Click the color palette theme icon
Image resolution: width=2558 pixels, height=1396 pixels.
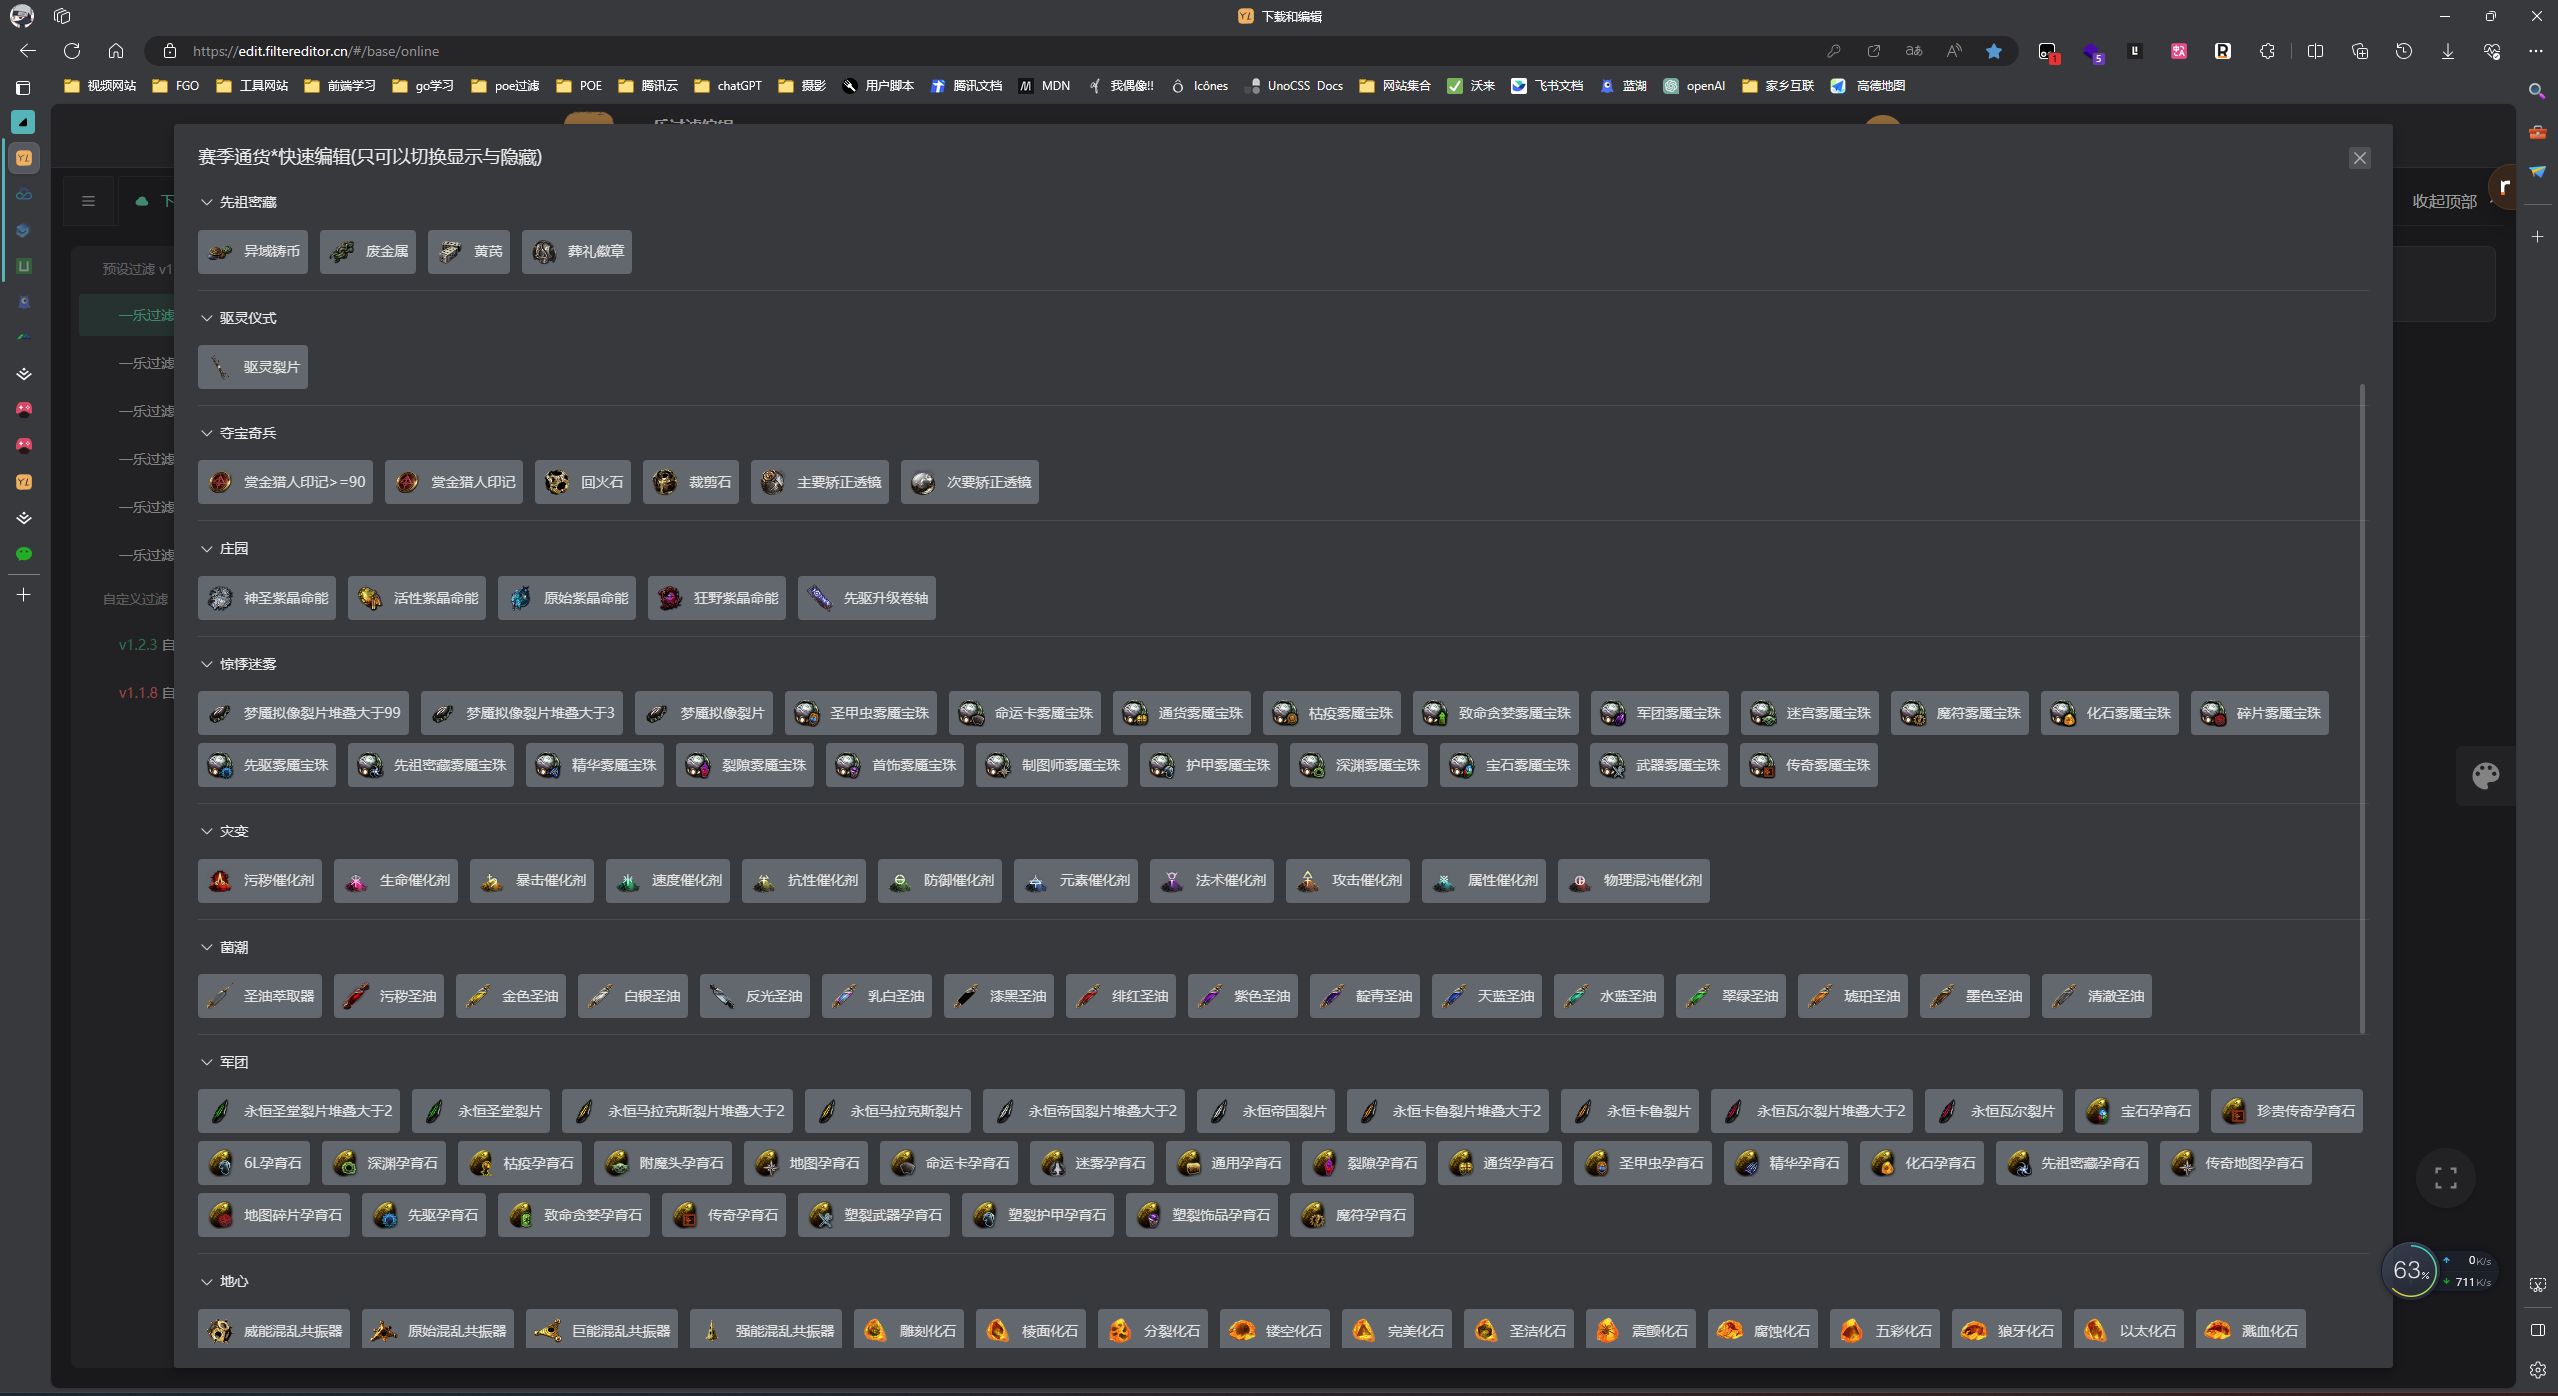pos(2485,775)
